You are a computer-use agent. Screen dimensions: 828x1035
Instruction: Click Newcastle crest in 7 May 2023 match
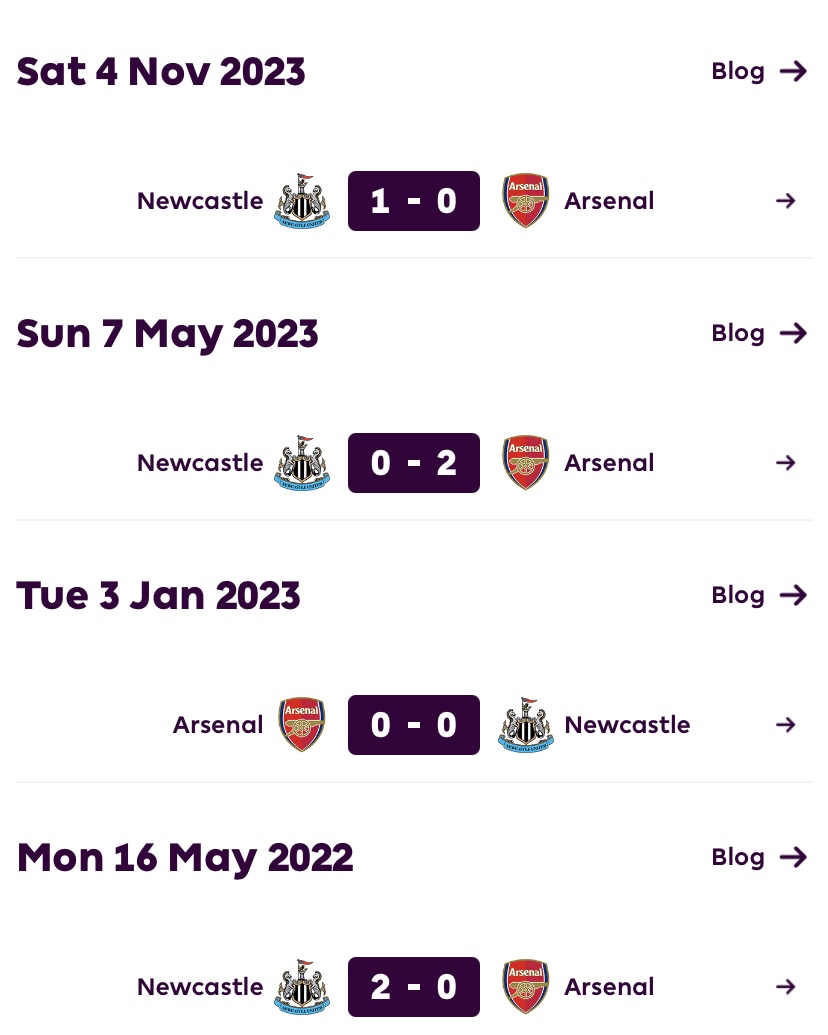301,463
